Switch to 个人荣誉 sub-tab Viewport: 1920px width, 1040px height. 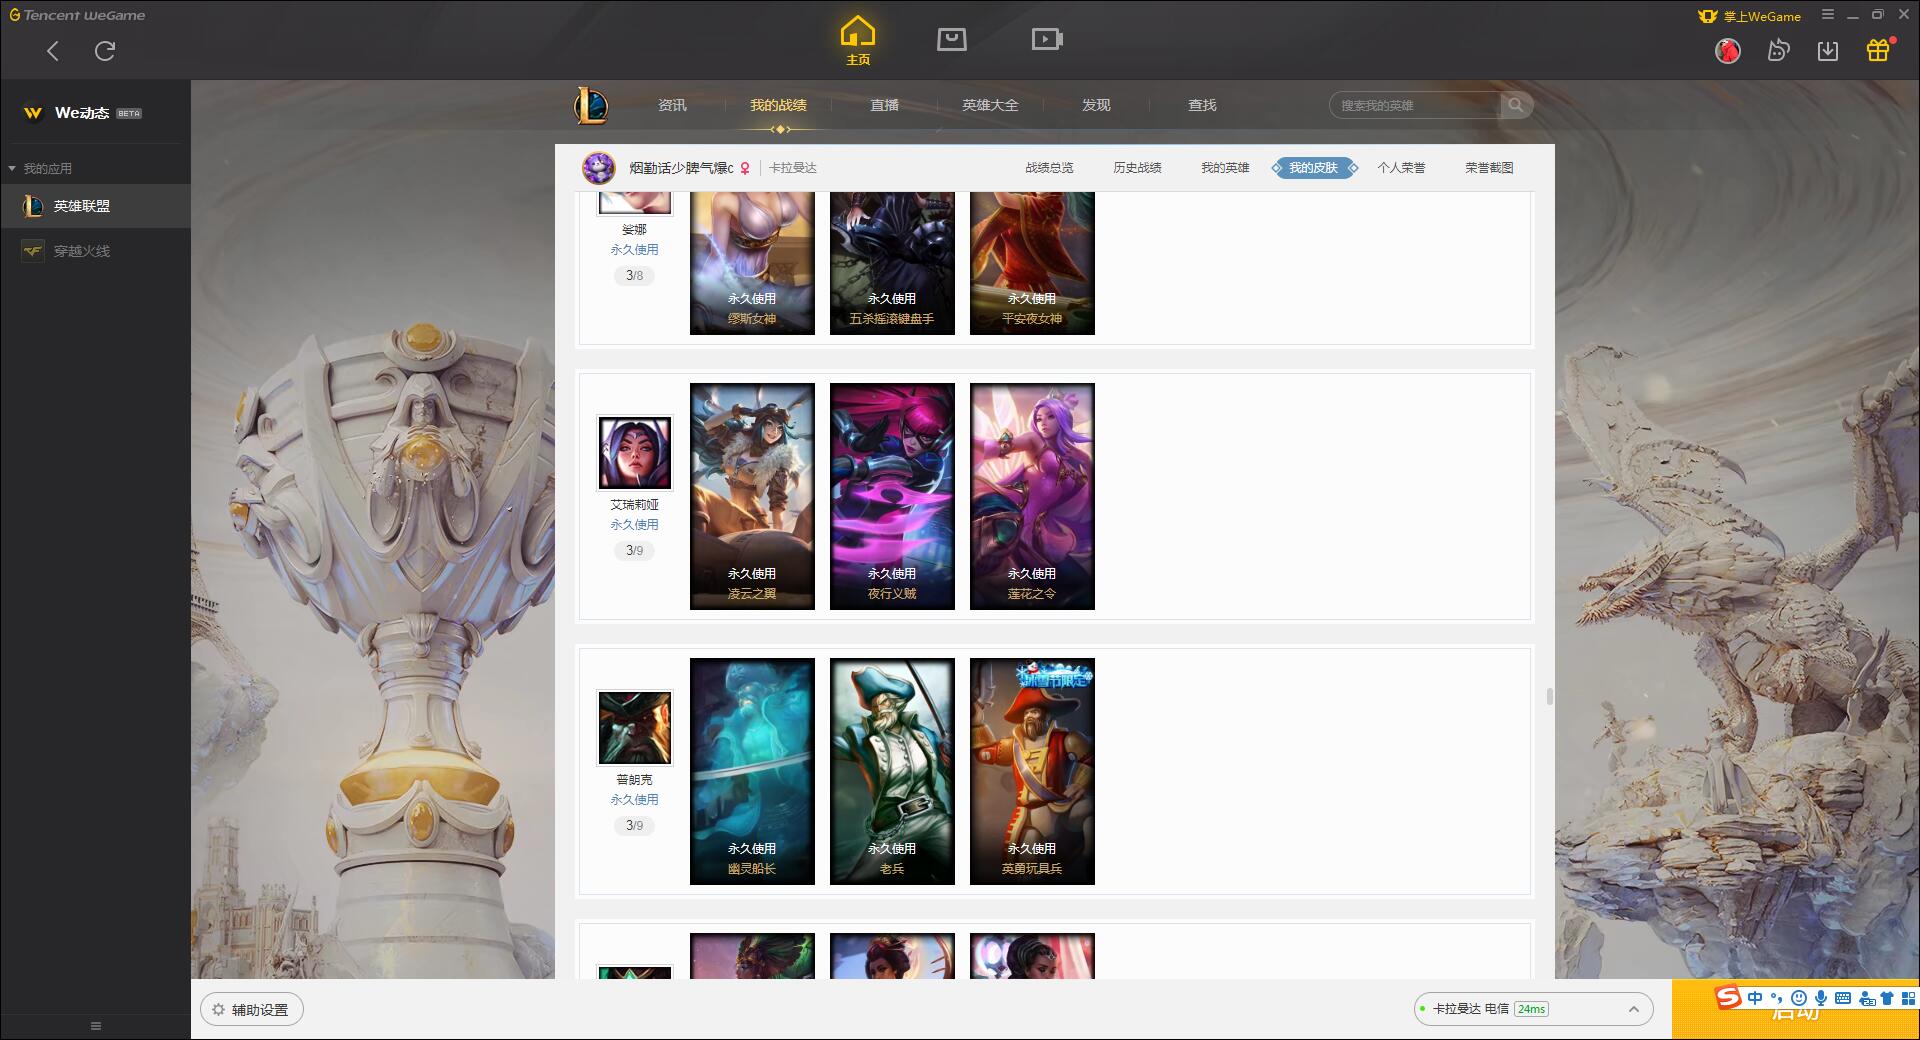tap(1401, 168)
